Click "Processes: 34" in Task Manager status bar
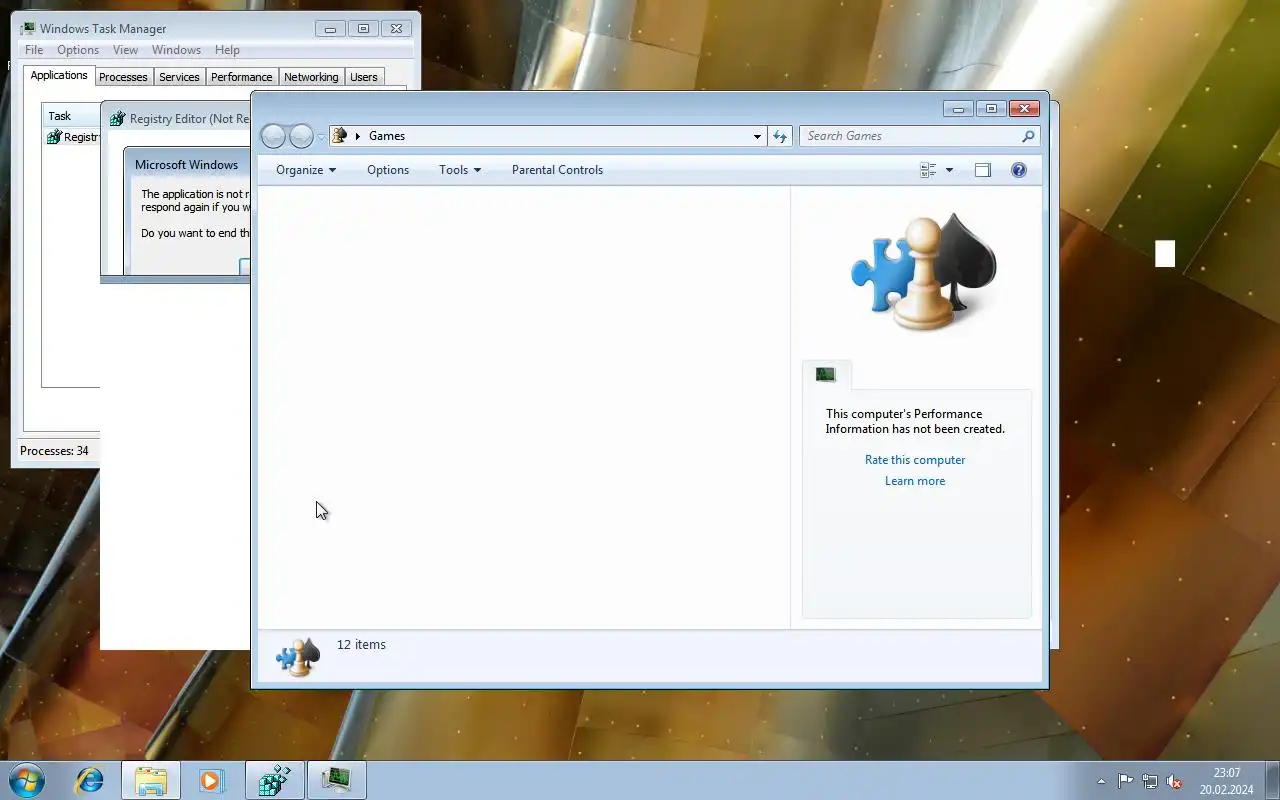 54,451
